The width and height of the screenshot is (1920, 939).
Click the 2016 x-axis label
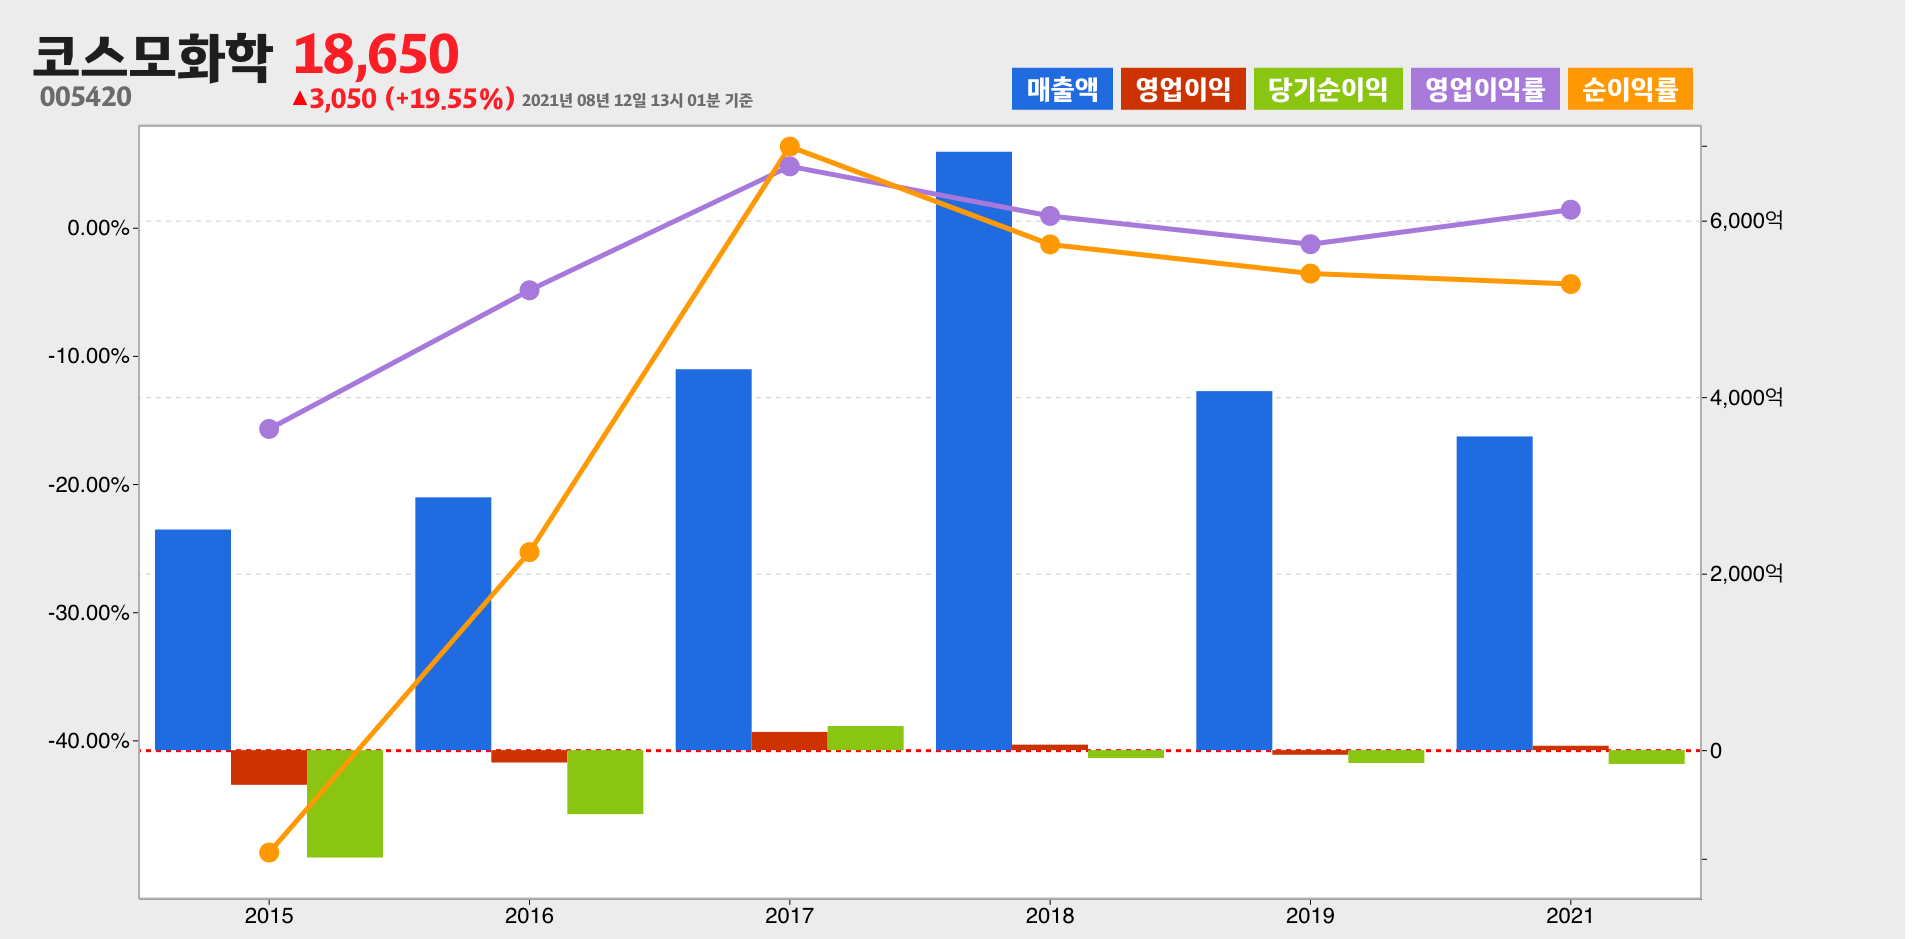point(529,915)
